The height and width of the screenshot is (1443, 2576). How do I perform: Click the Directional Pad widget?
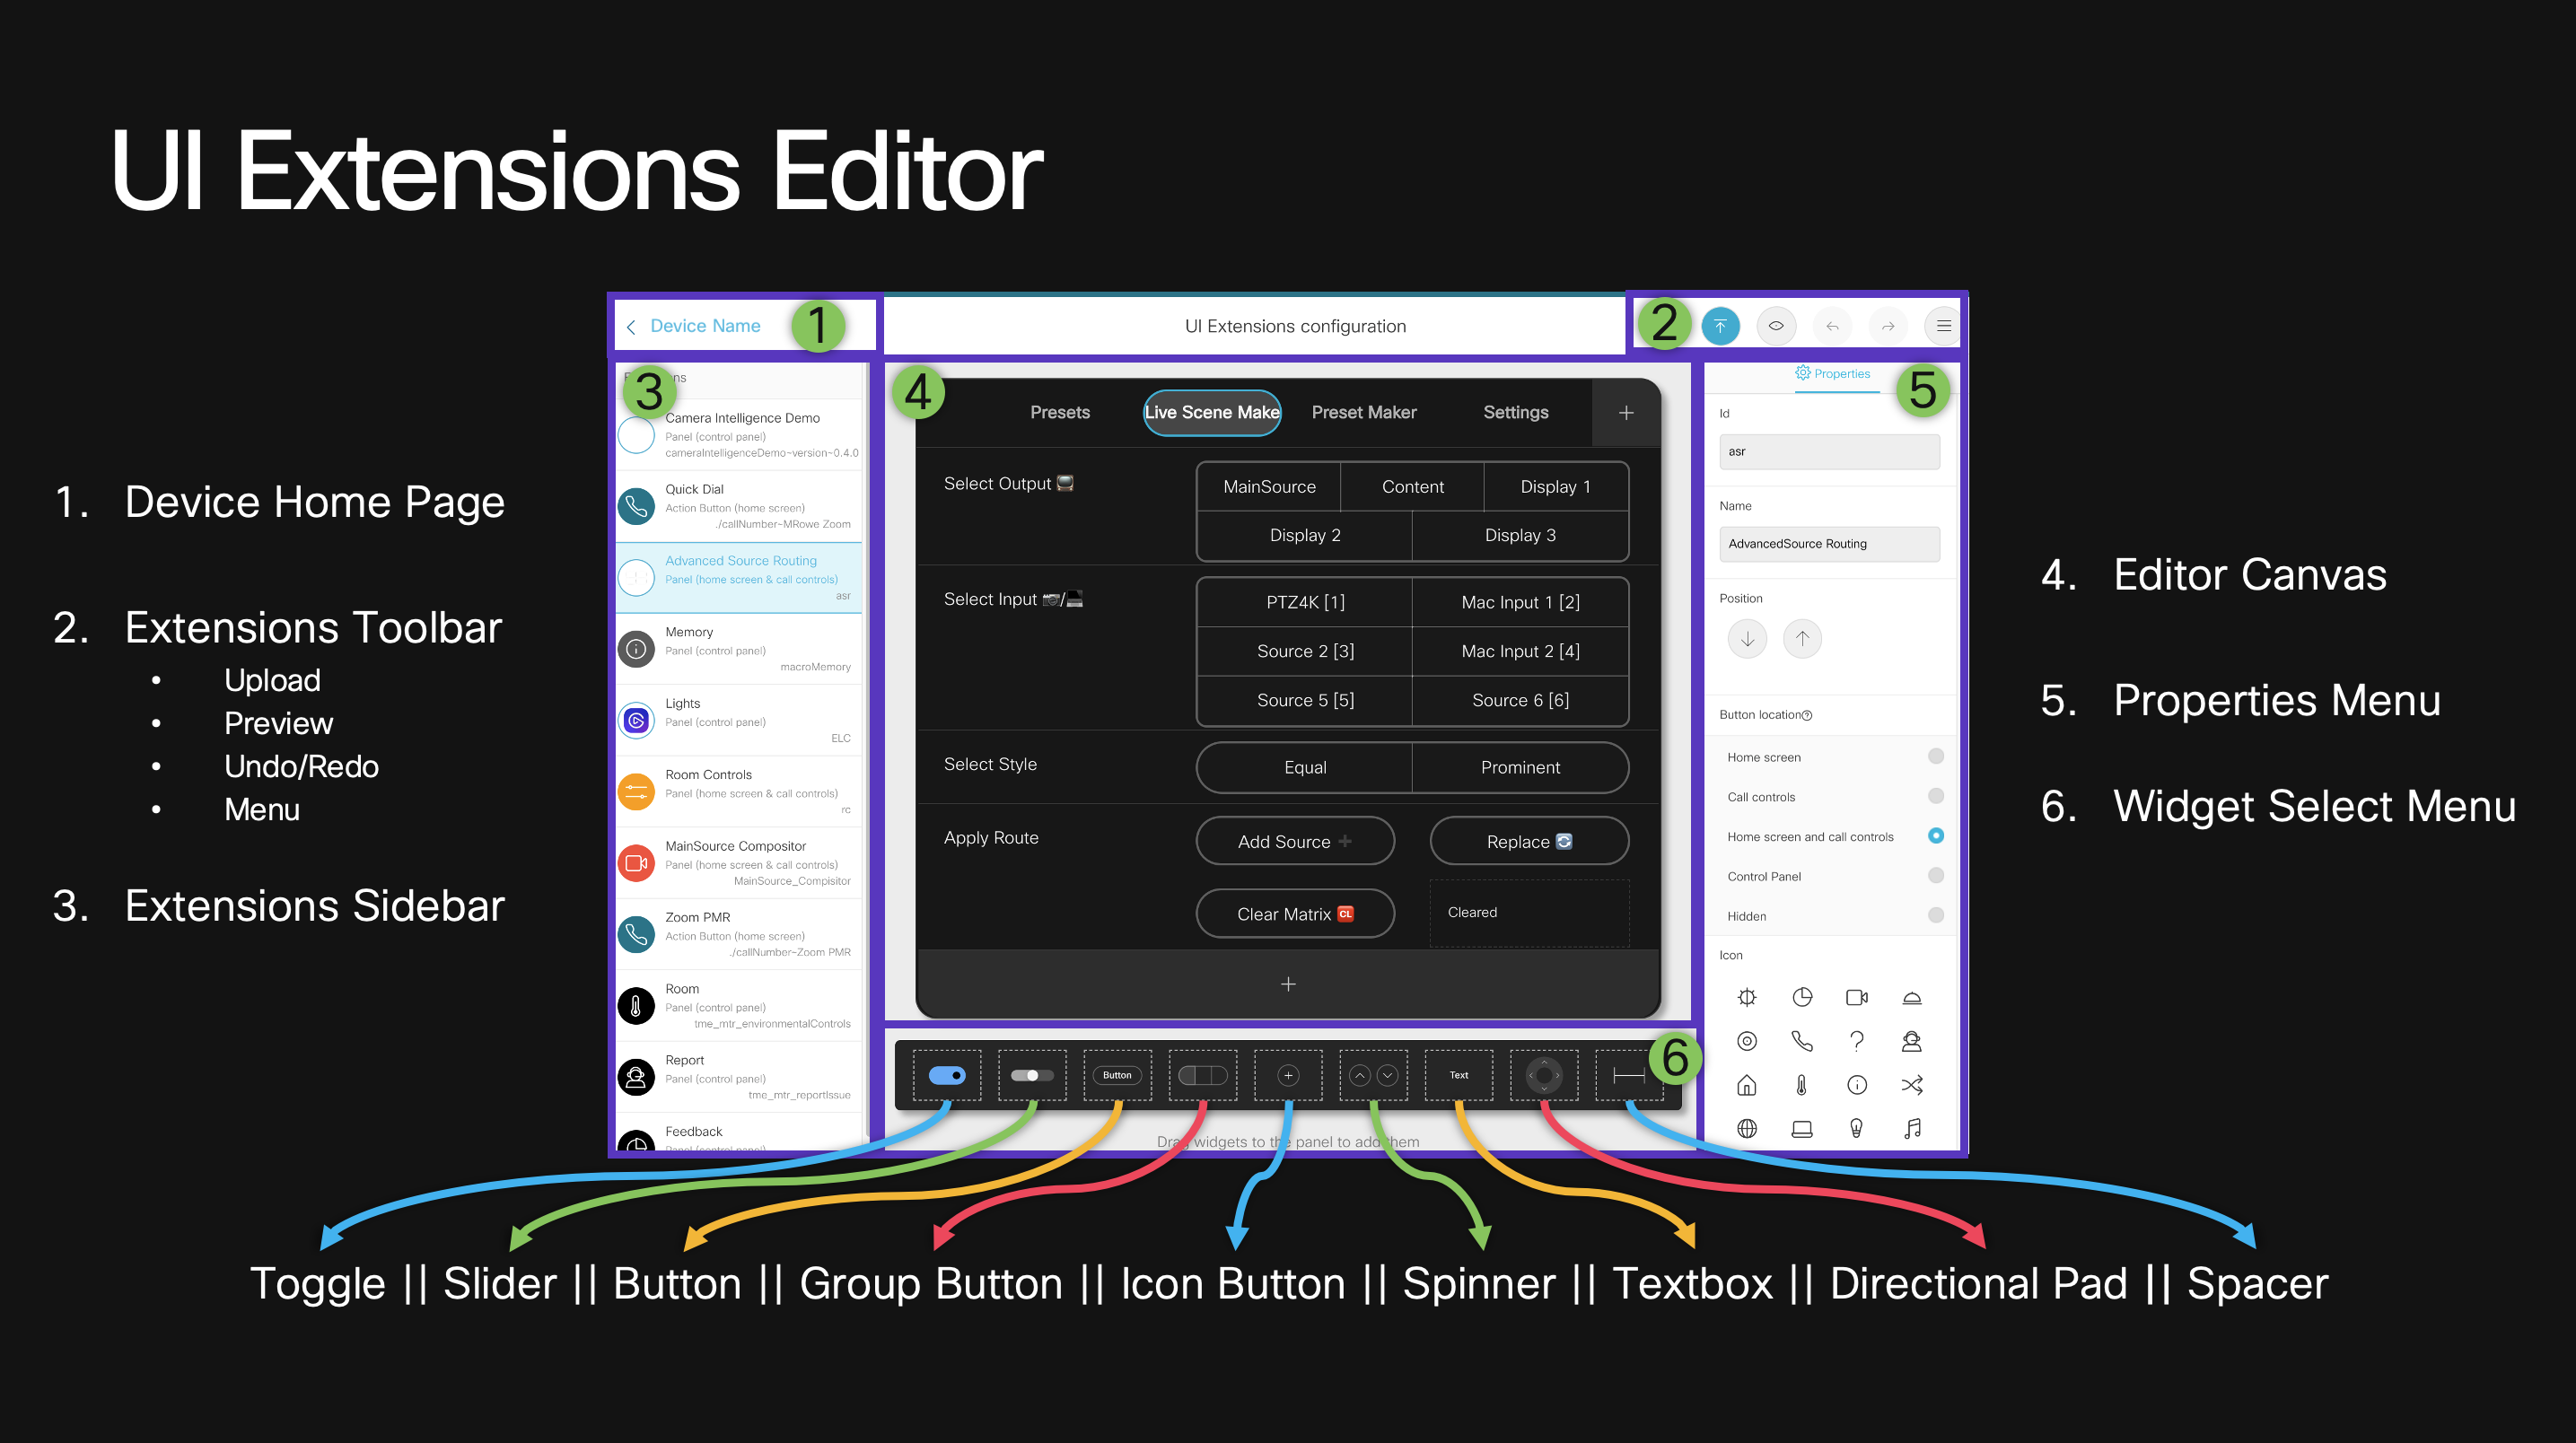pyautogui.click(x=1544, y=1076)
